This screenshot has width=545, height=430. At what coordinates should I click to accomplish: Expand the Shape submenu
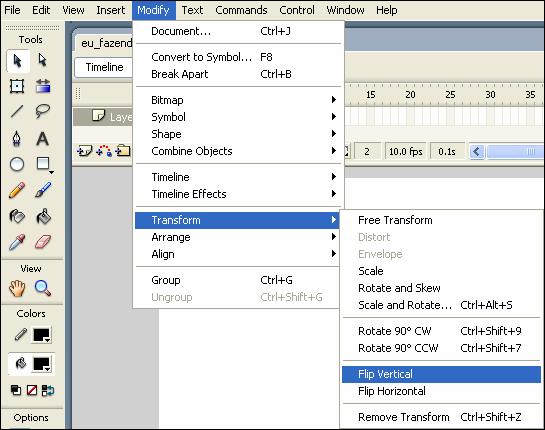[x=237, y=134]
